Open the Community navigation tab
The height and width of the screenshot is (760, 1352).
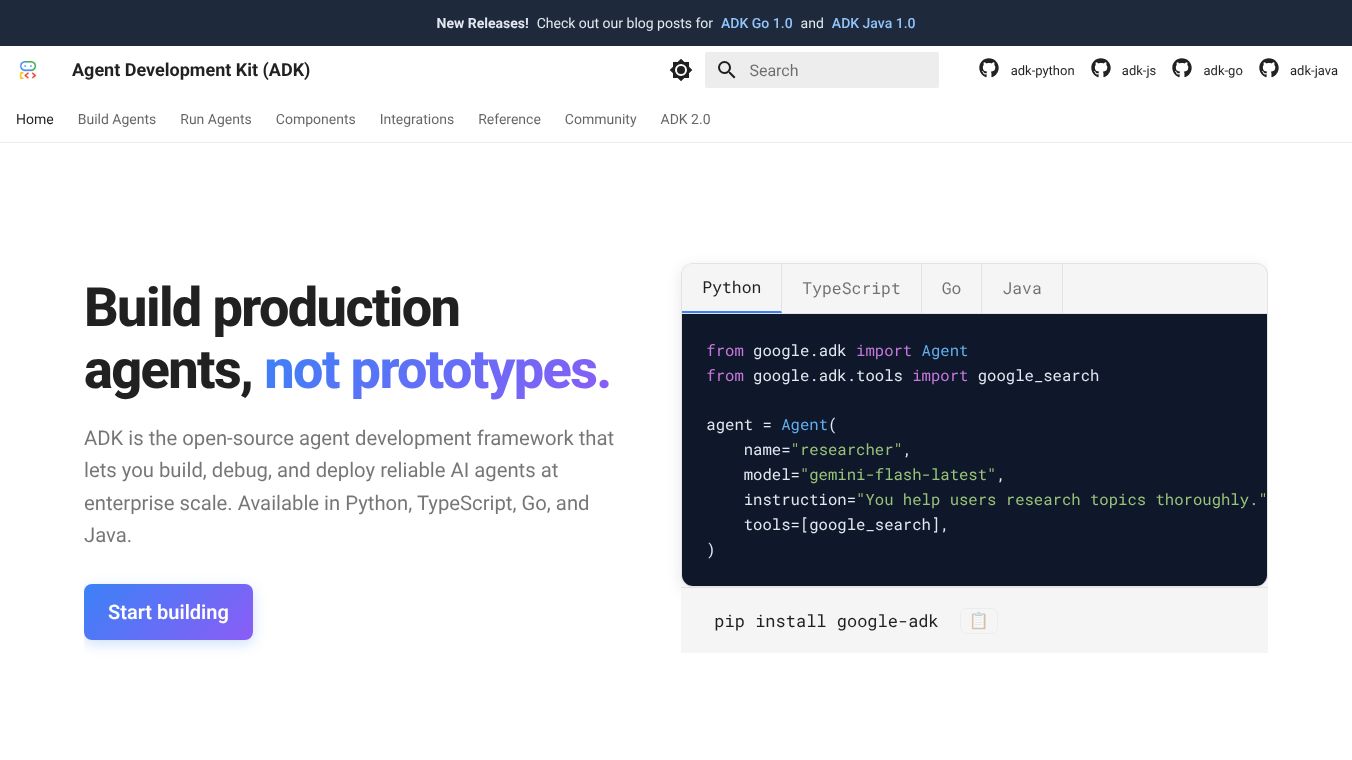tap(601, 119)
